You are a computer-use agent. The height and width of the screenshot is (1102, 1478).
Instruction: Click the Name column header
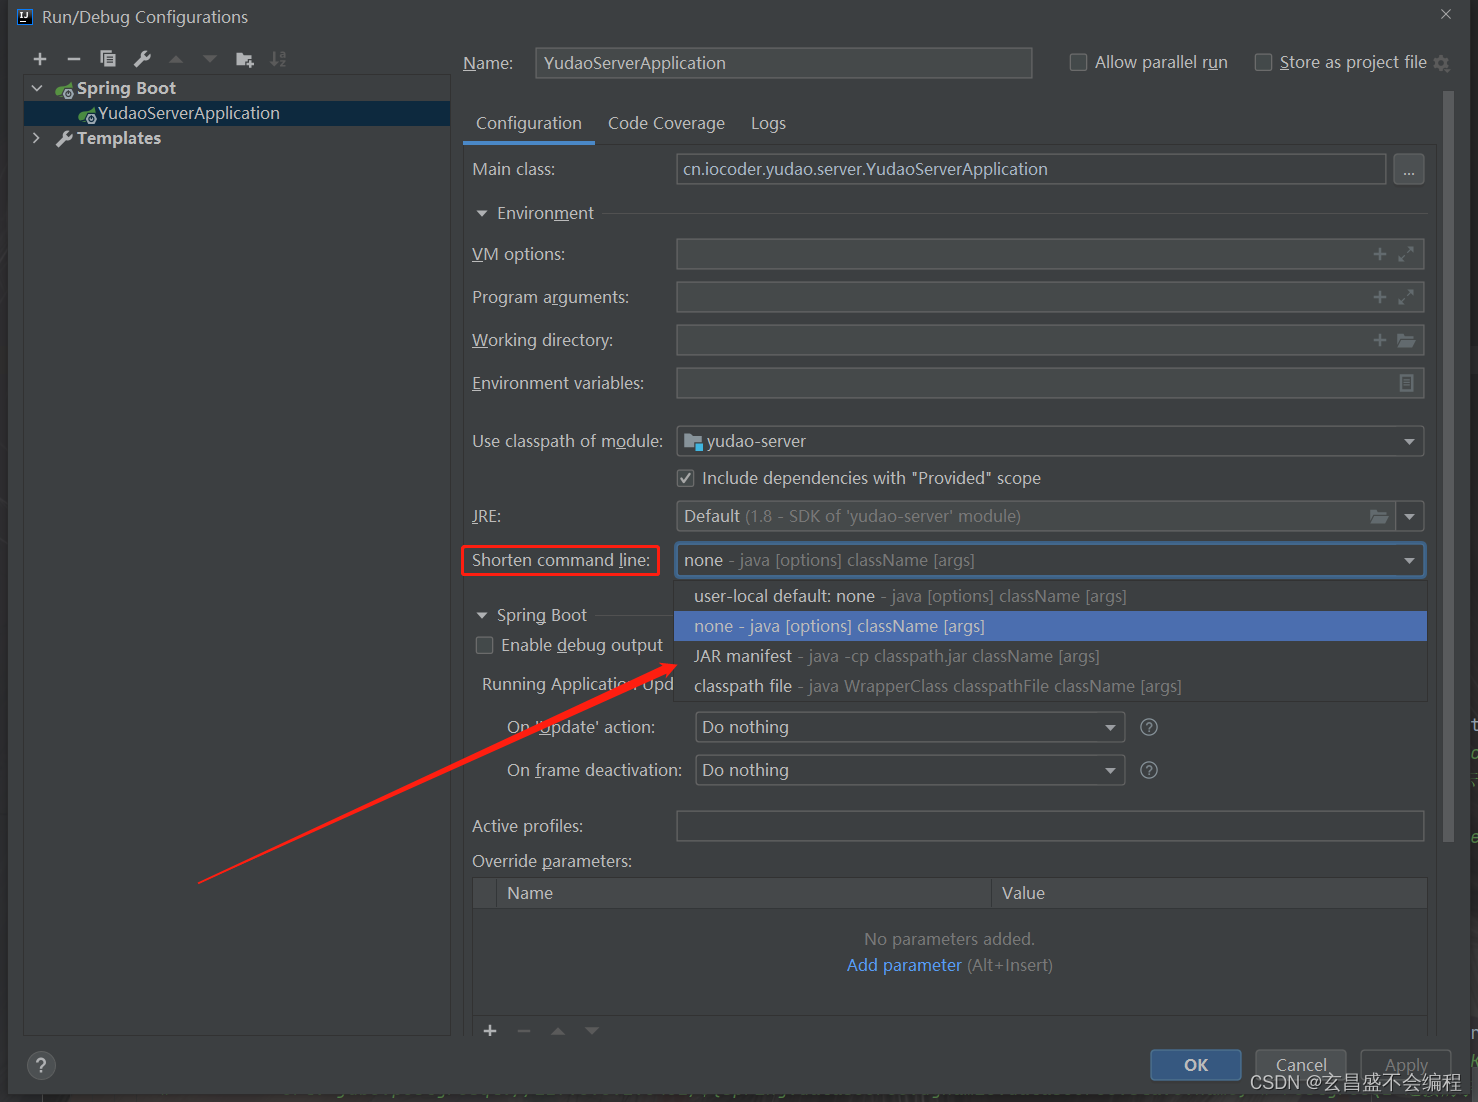coord(744,893)
